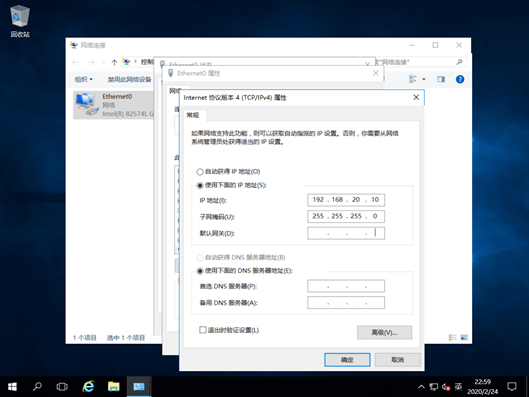Close the Ethernet0 Properties dialog
529x397 pixels.
[x=375, y=73]
